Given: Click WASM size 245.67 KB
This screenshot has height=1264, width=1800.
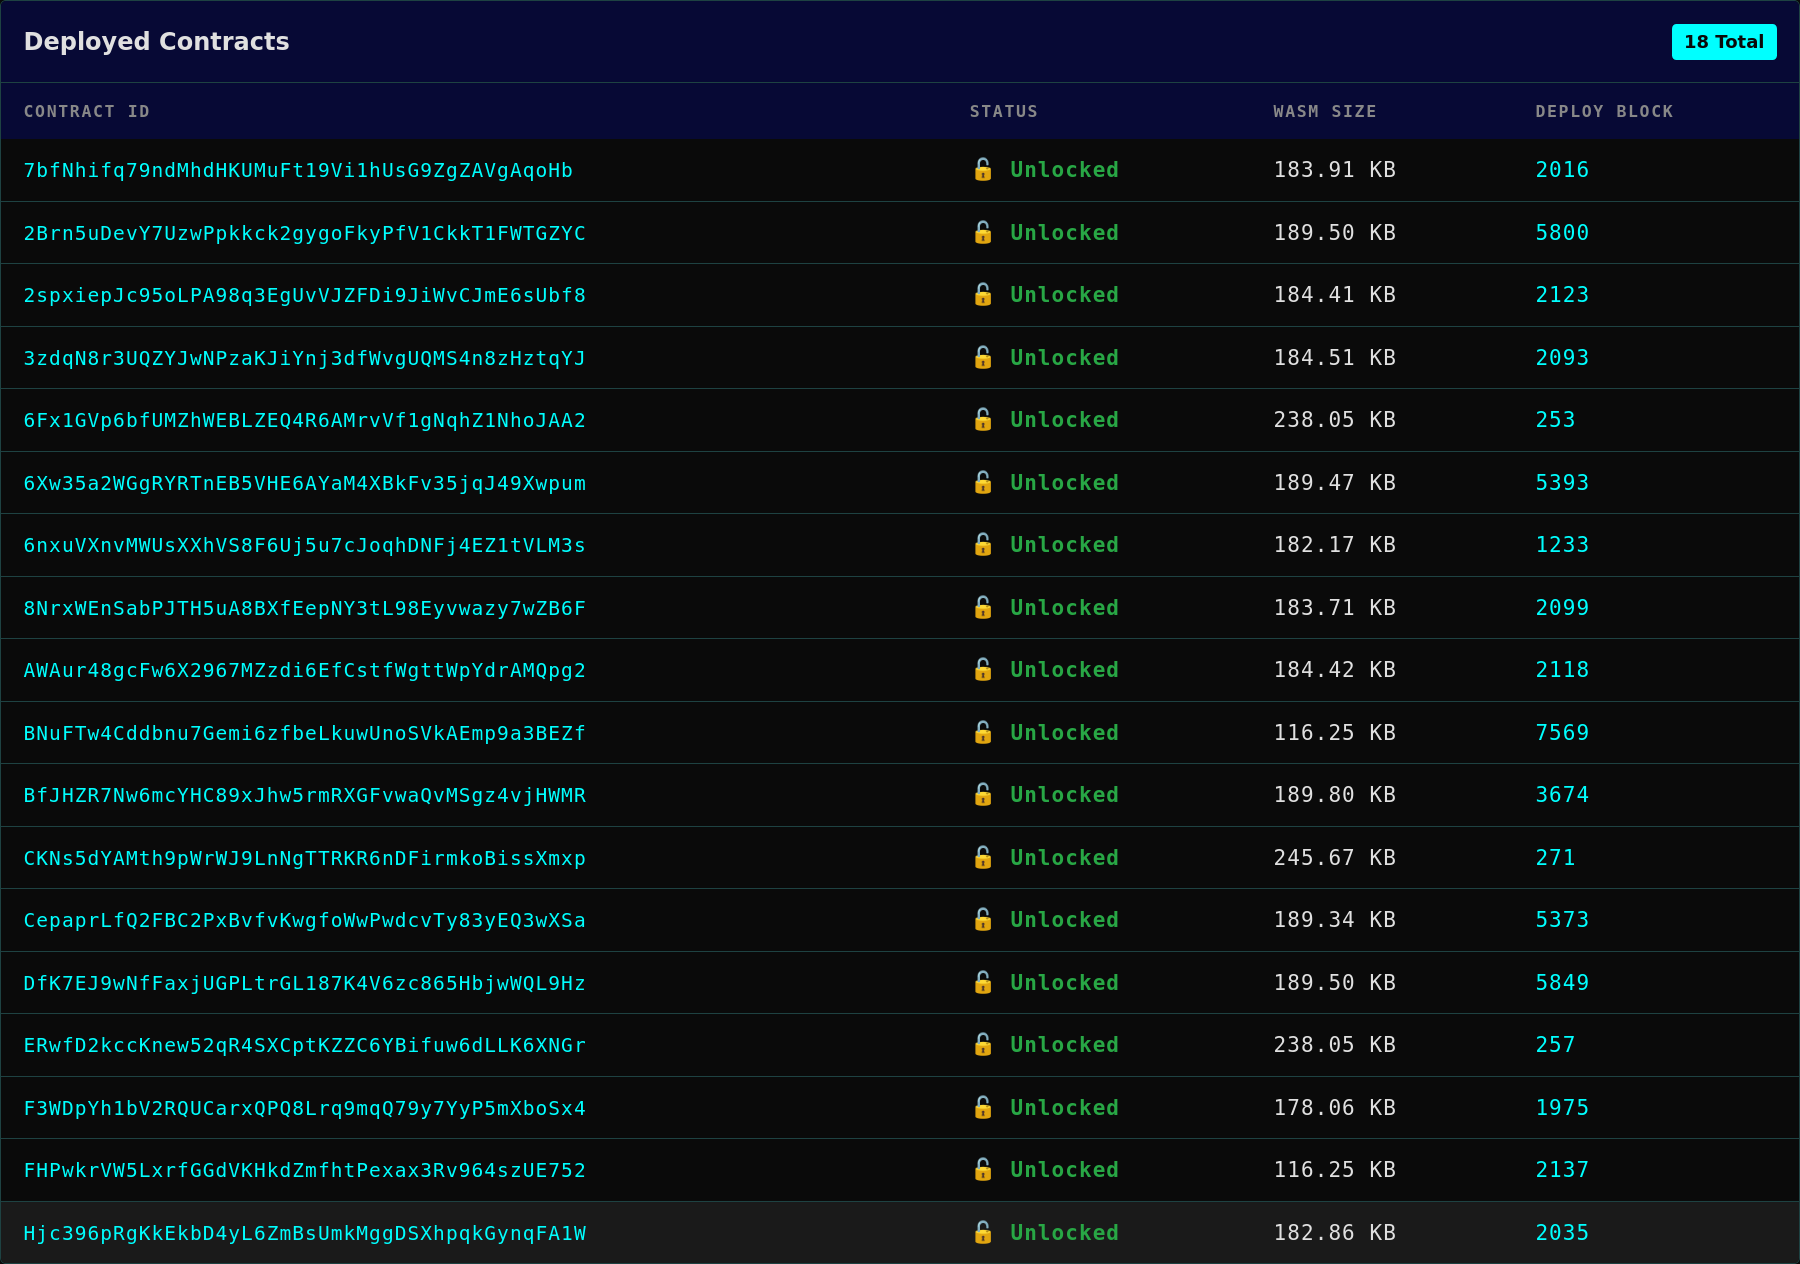Looking at the screenshot, I should [x=1334, y=858].
